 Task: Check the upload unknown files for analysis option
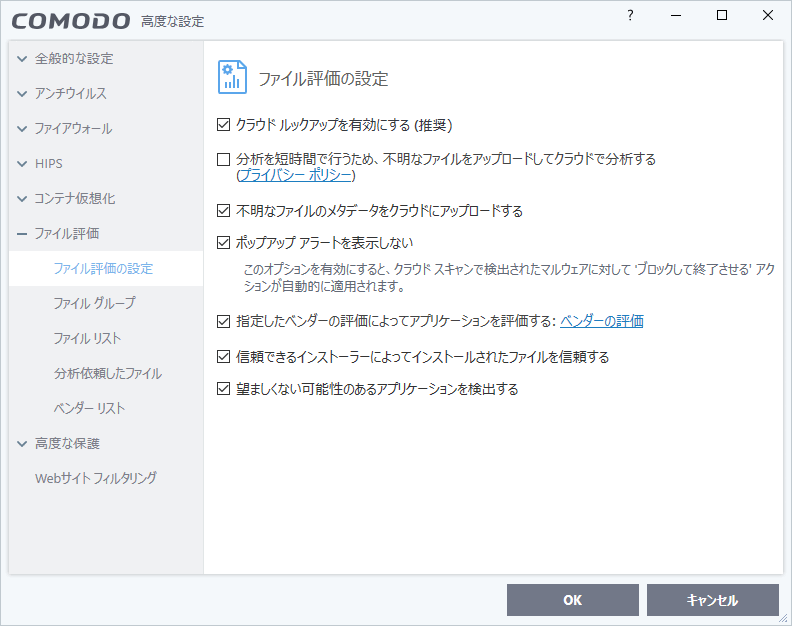pos(224,159)
